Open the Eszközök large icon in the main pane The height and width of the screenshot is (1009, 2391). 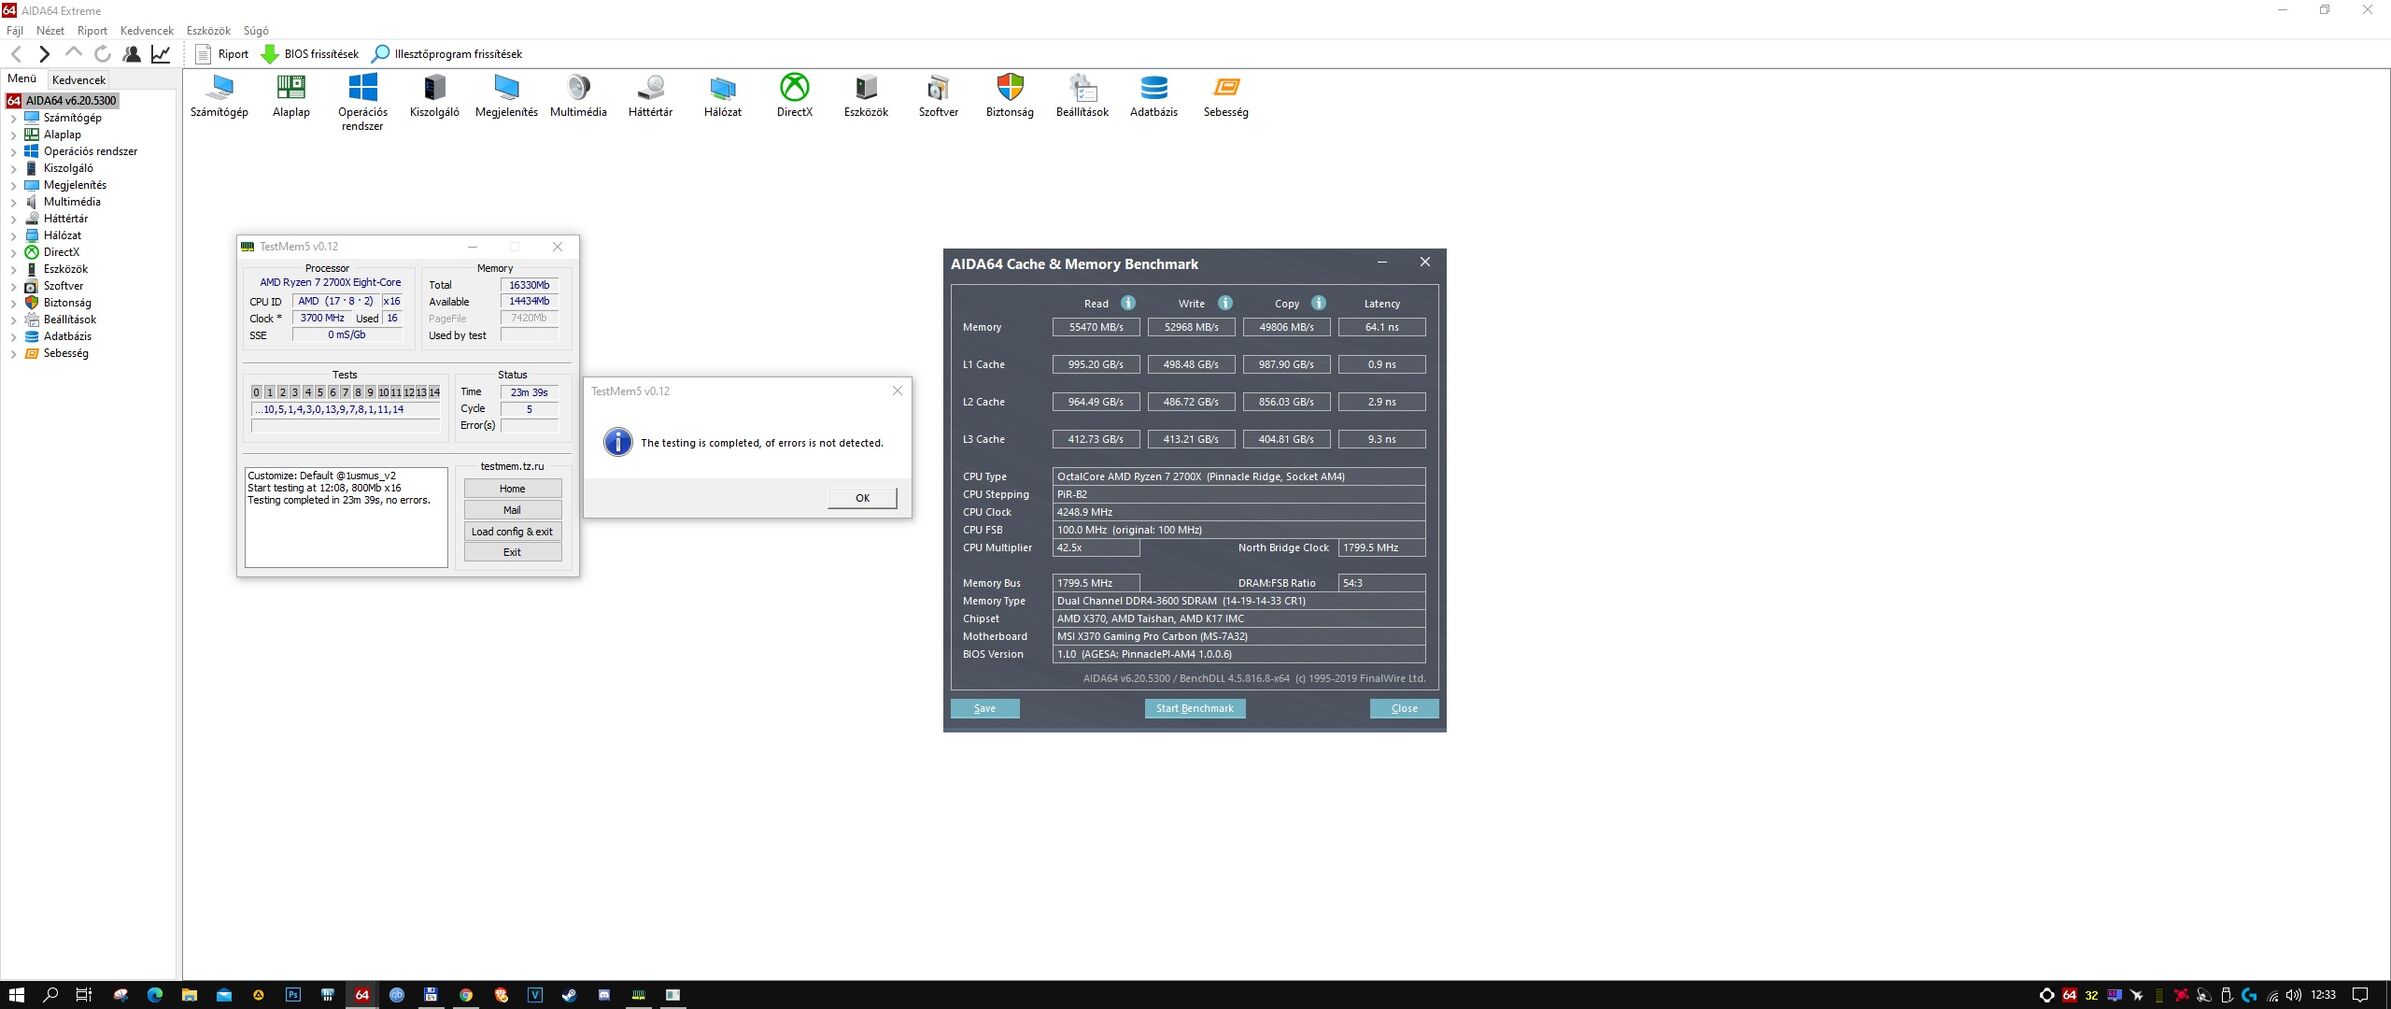click(866, 96)
